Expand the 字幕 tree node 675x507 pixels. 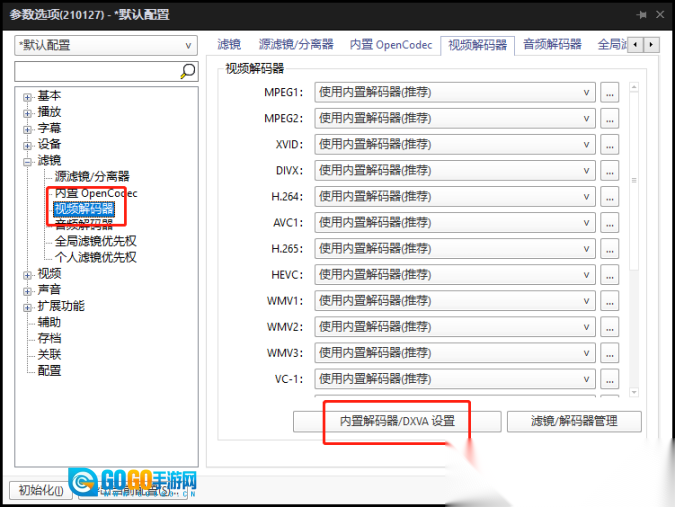28,128
